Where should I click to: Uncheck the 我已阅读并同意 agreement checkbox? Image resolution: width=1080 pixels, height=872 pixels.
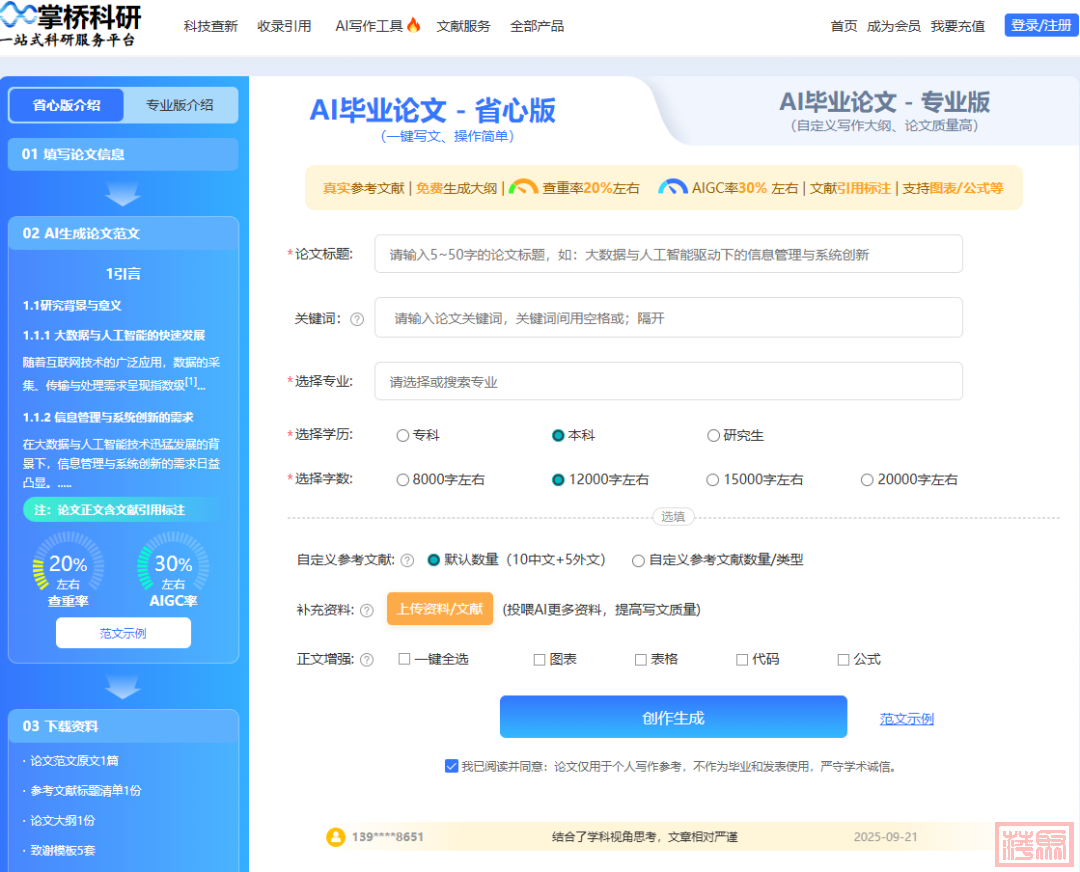pos(451,766)
